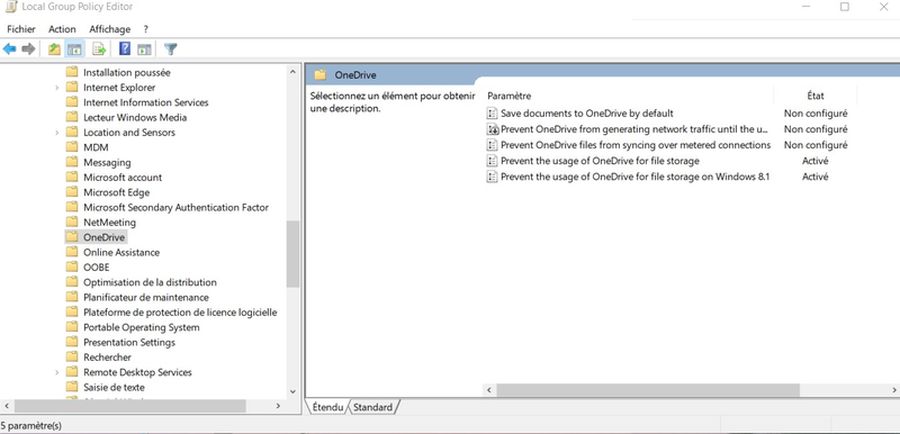Click the Filter funnel toolbar icon

point(170,49)
